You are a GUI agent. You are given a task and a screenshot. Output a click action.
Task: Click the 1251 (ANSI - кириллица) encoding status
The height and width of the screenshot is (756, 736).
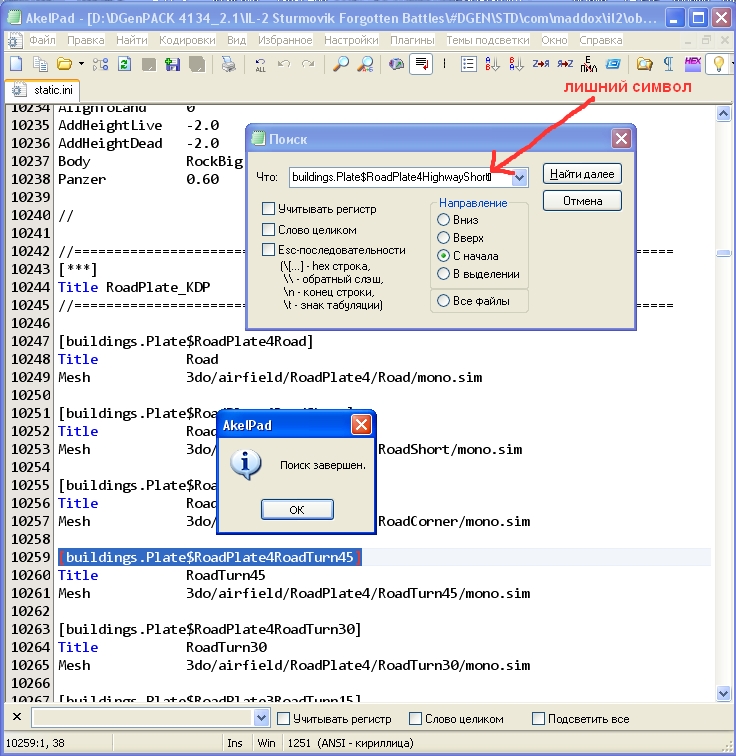tap(350, 743)
